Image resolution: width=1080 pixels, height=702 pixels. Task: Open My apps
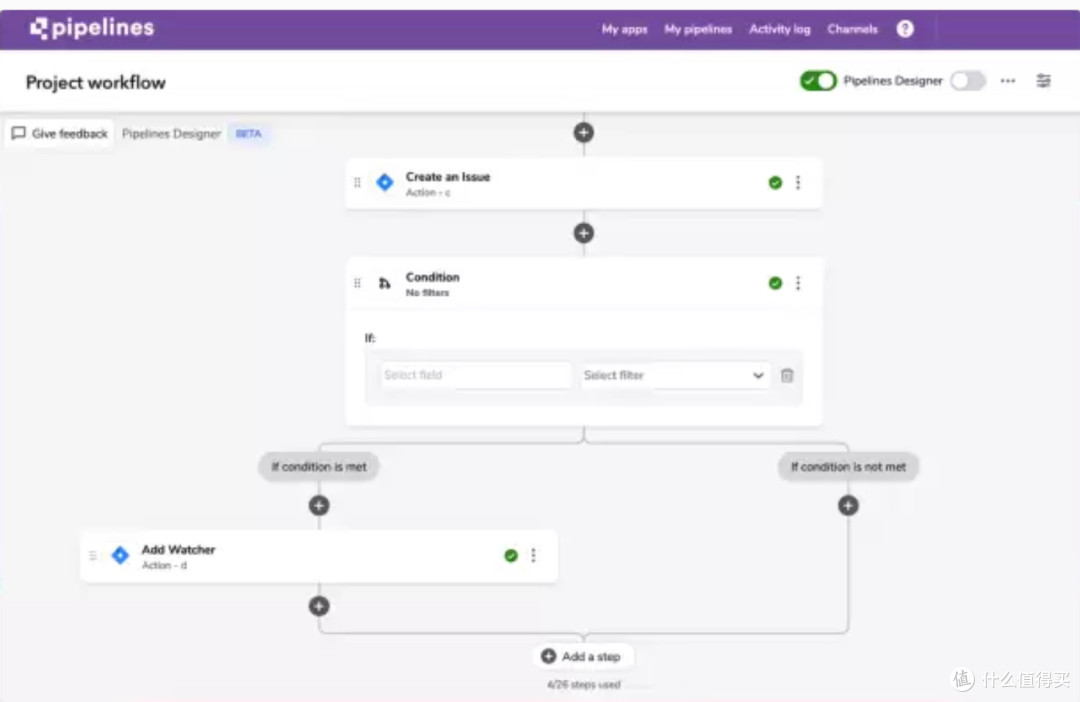624,29
